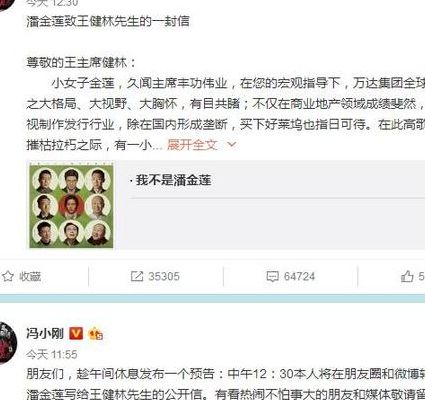Click the top post timestamp 今天 12:30
The width and height of the screenshot is (425, 400).
tap(52, 3)
